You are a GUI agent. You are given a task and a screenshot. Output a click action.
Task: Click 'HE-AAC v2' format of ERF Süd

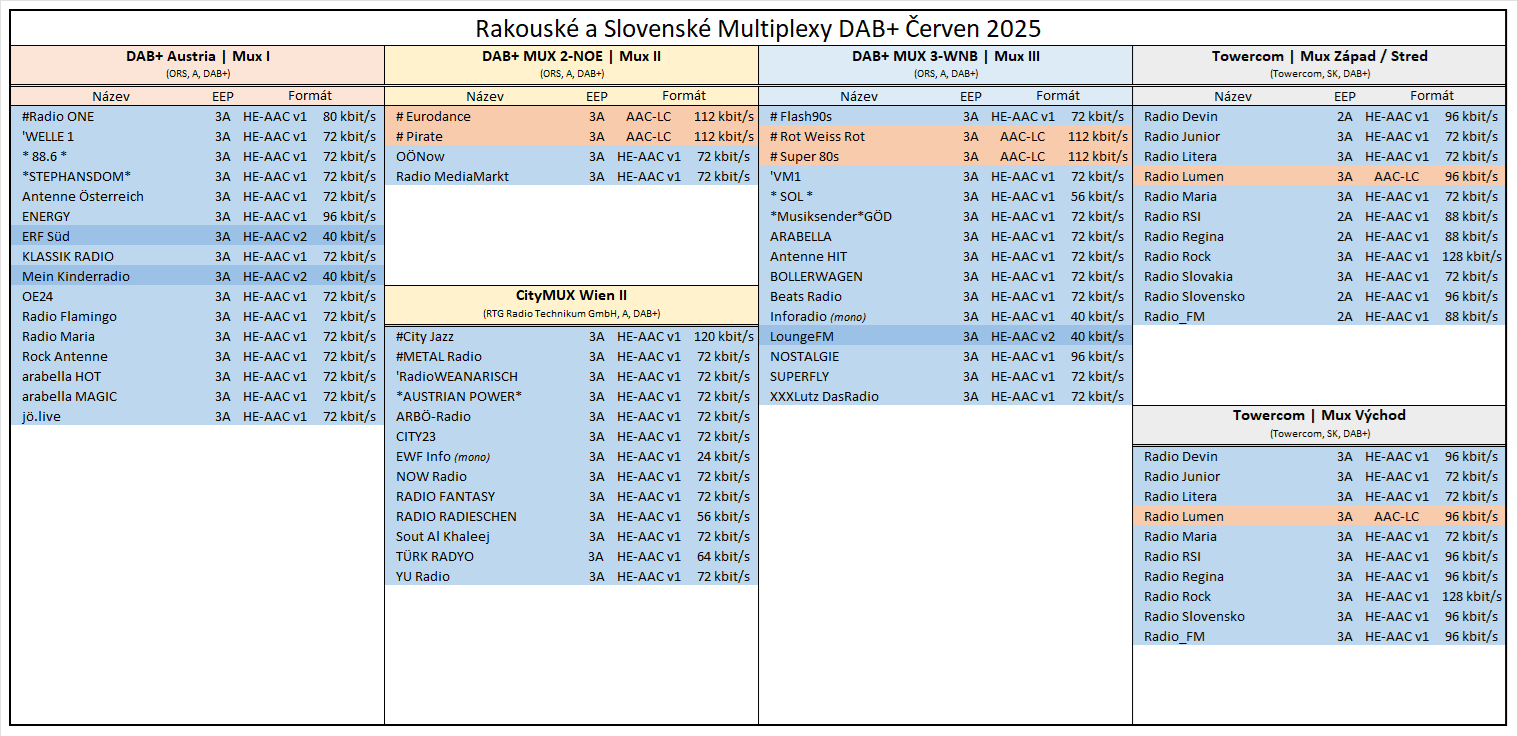coord(275,236)
